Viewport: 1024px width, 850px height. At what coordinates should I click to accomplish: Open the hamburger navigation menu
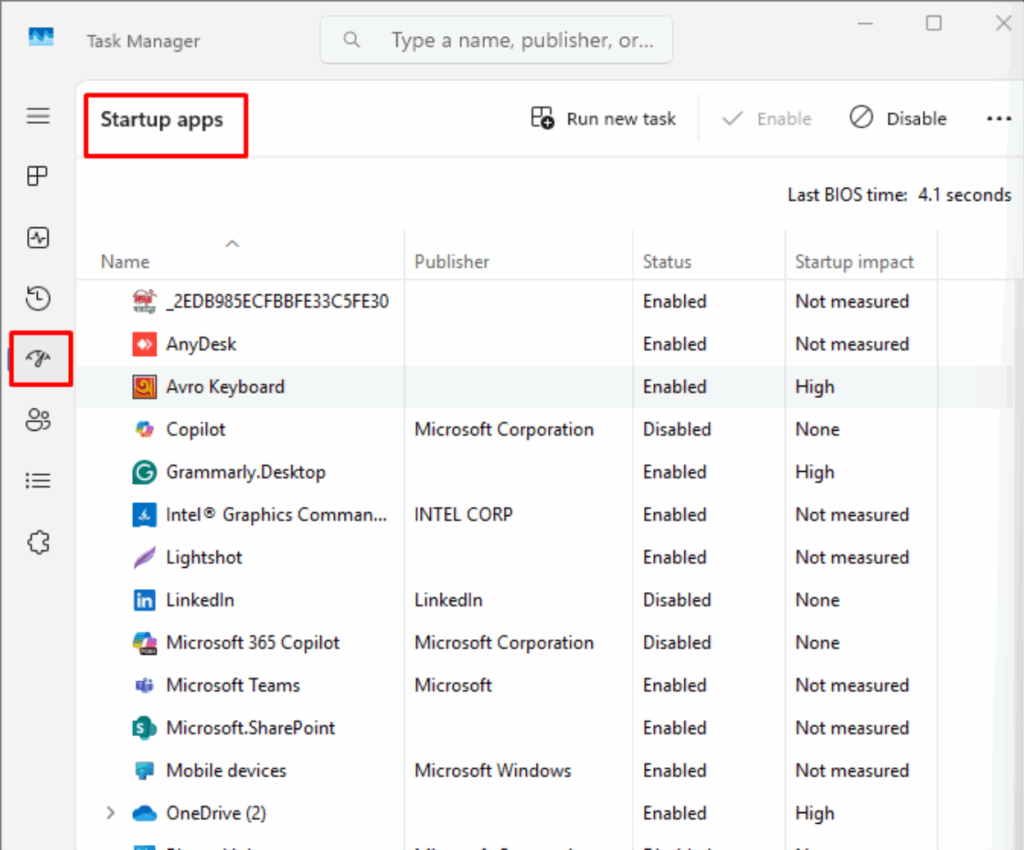[38, 116]
